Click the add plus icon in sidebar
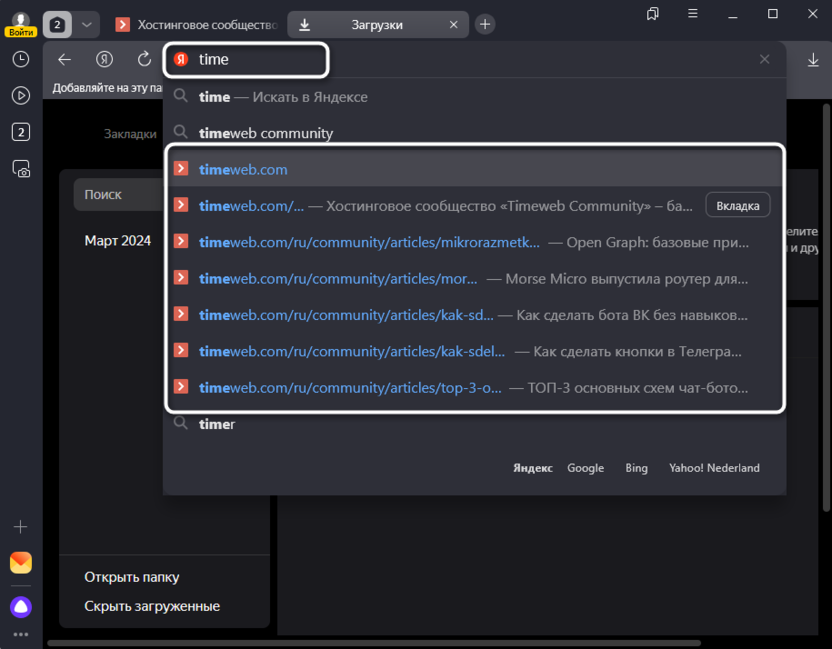The image size is (832, 649). pos(21,526)
